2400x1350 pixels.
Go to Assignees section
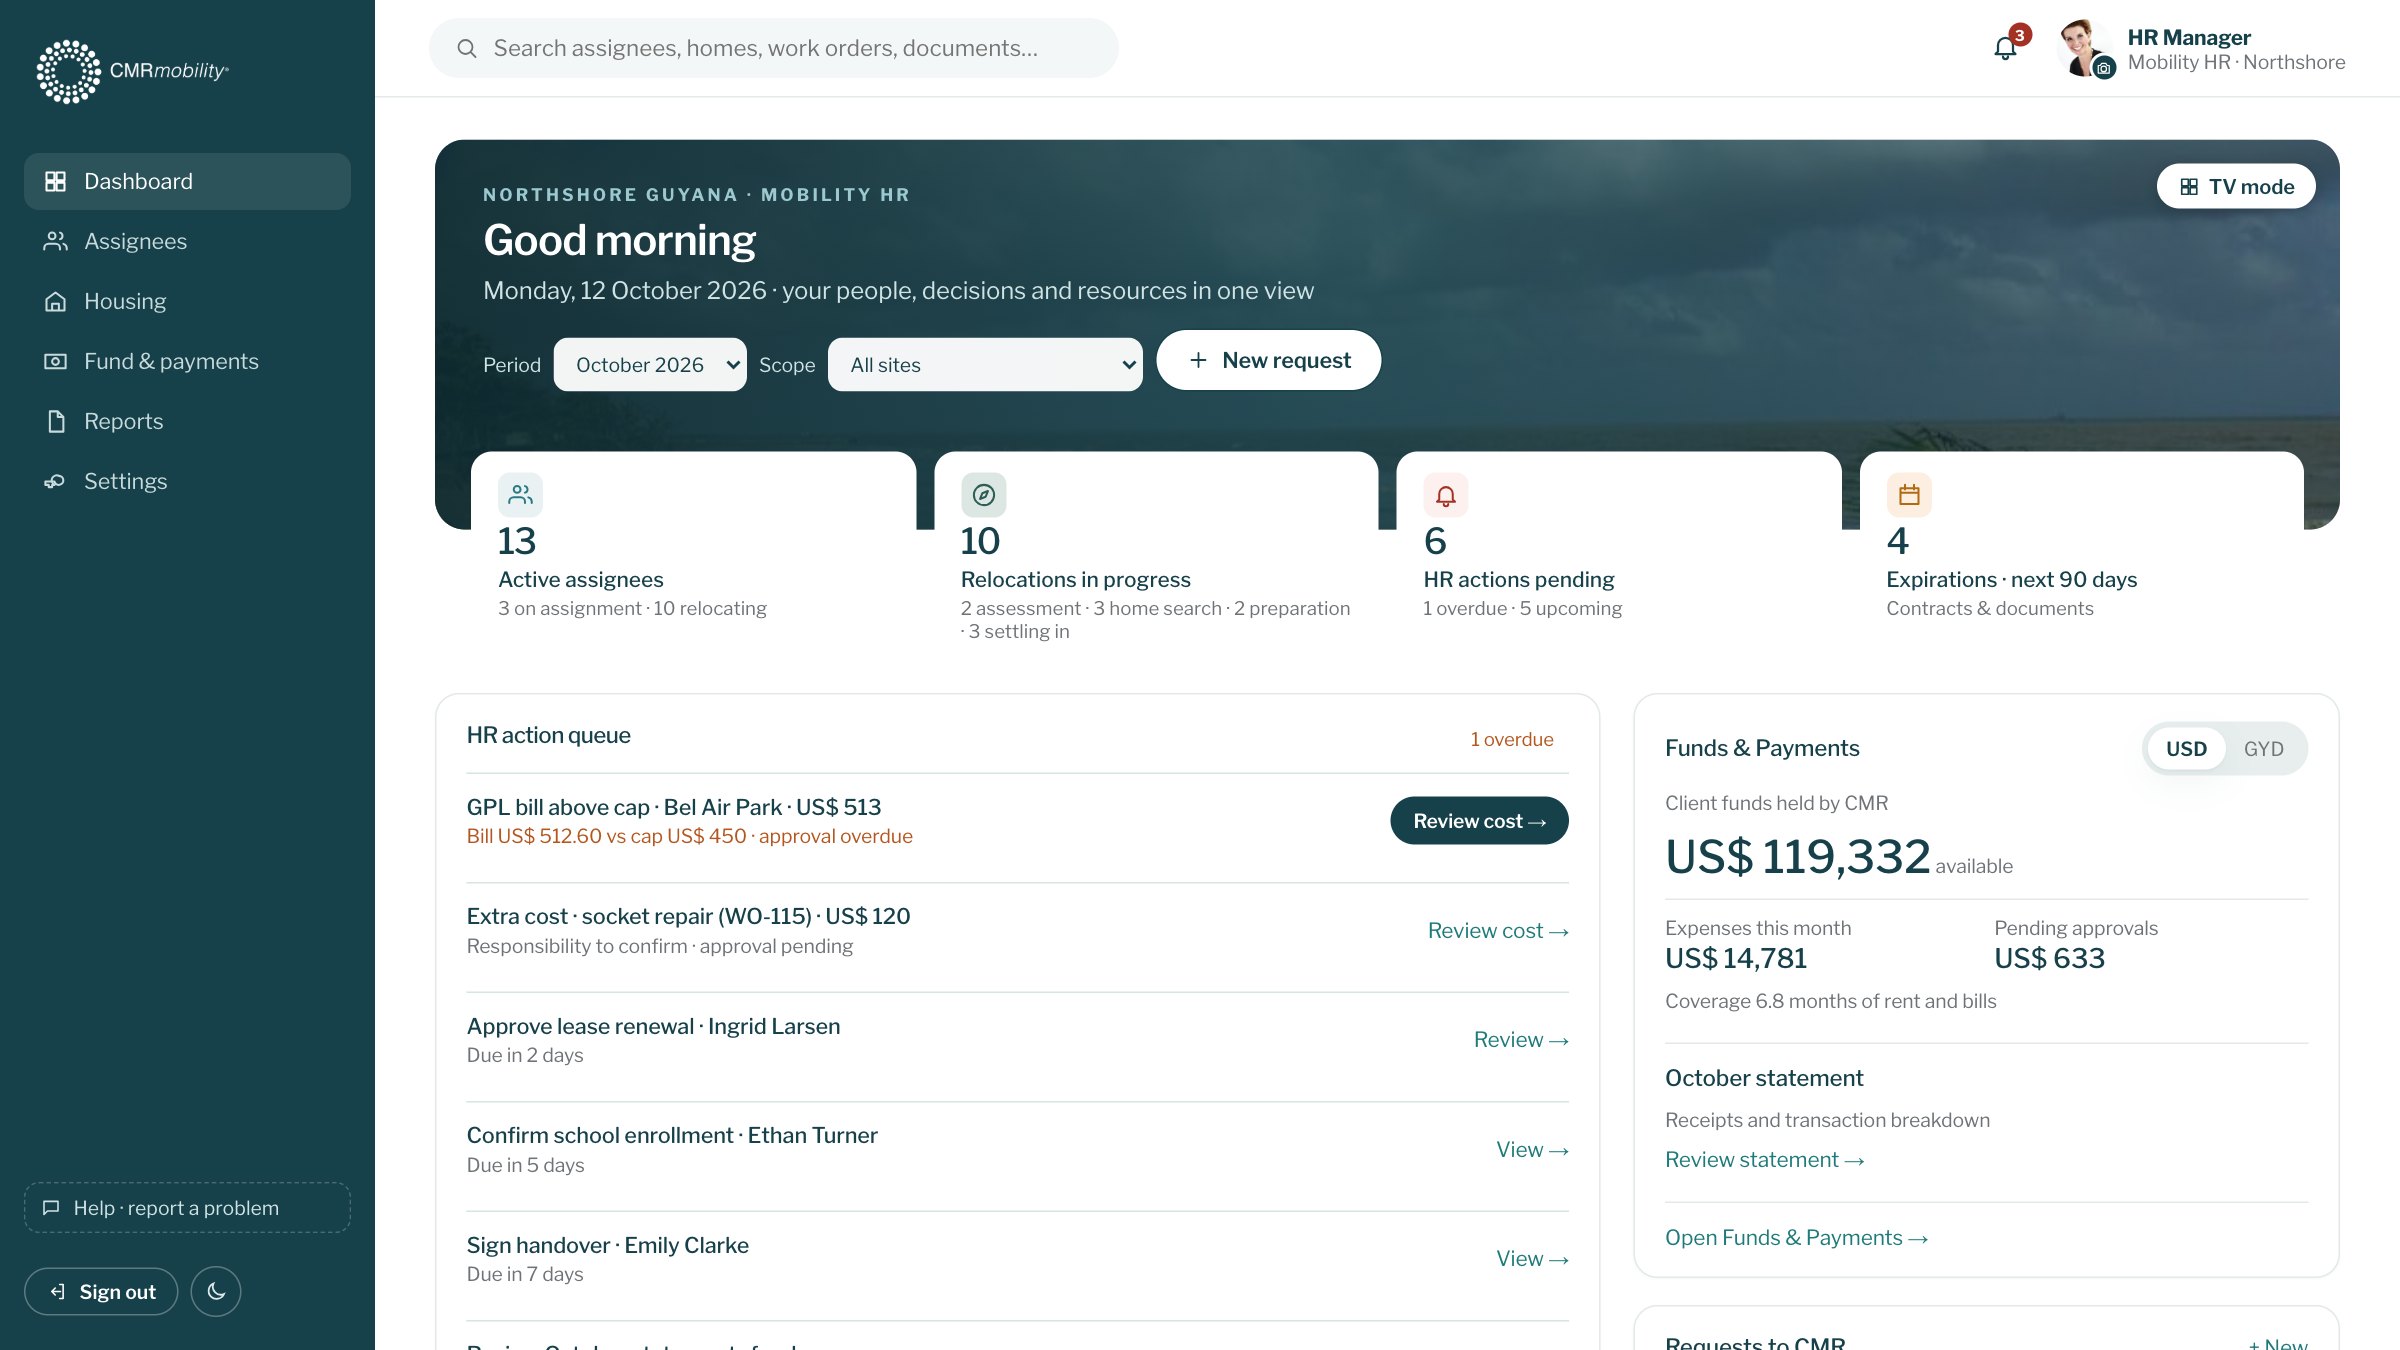point(187,241)
